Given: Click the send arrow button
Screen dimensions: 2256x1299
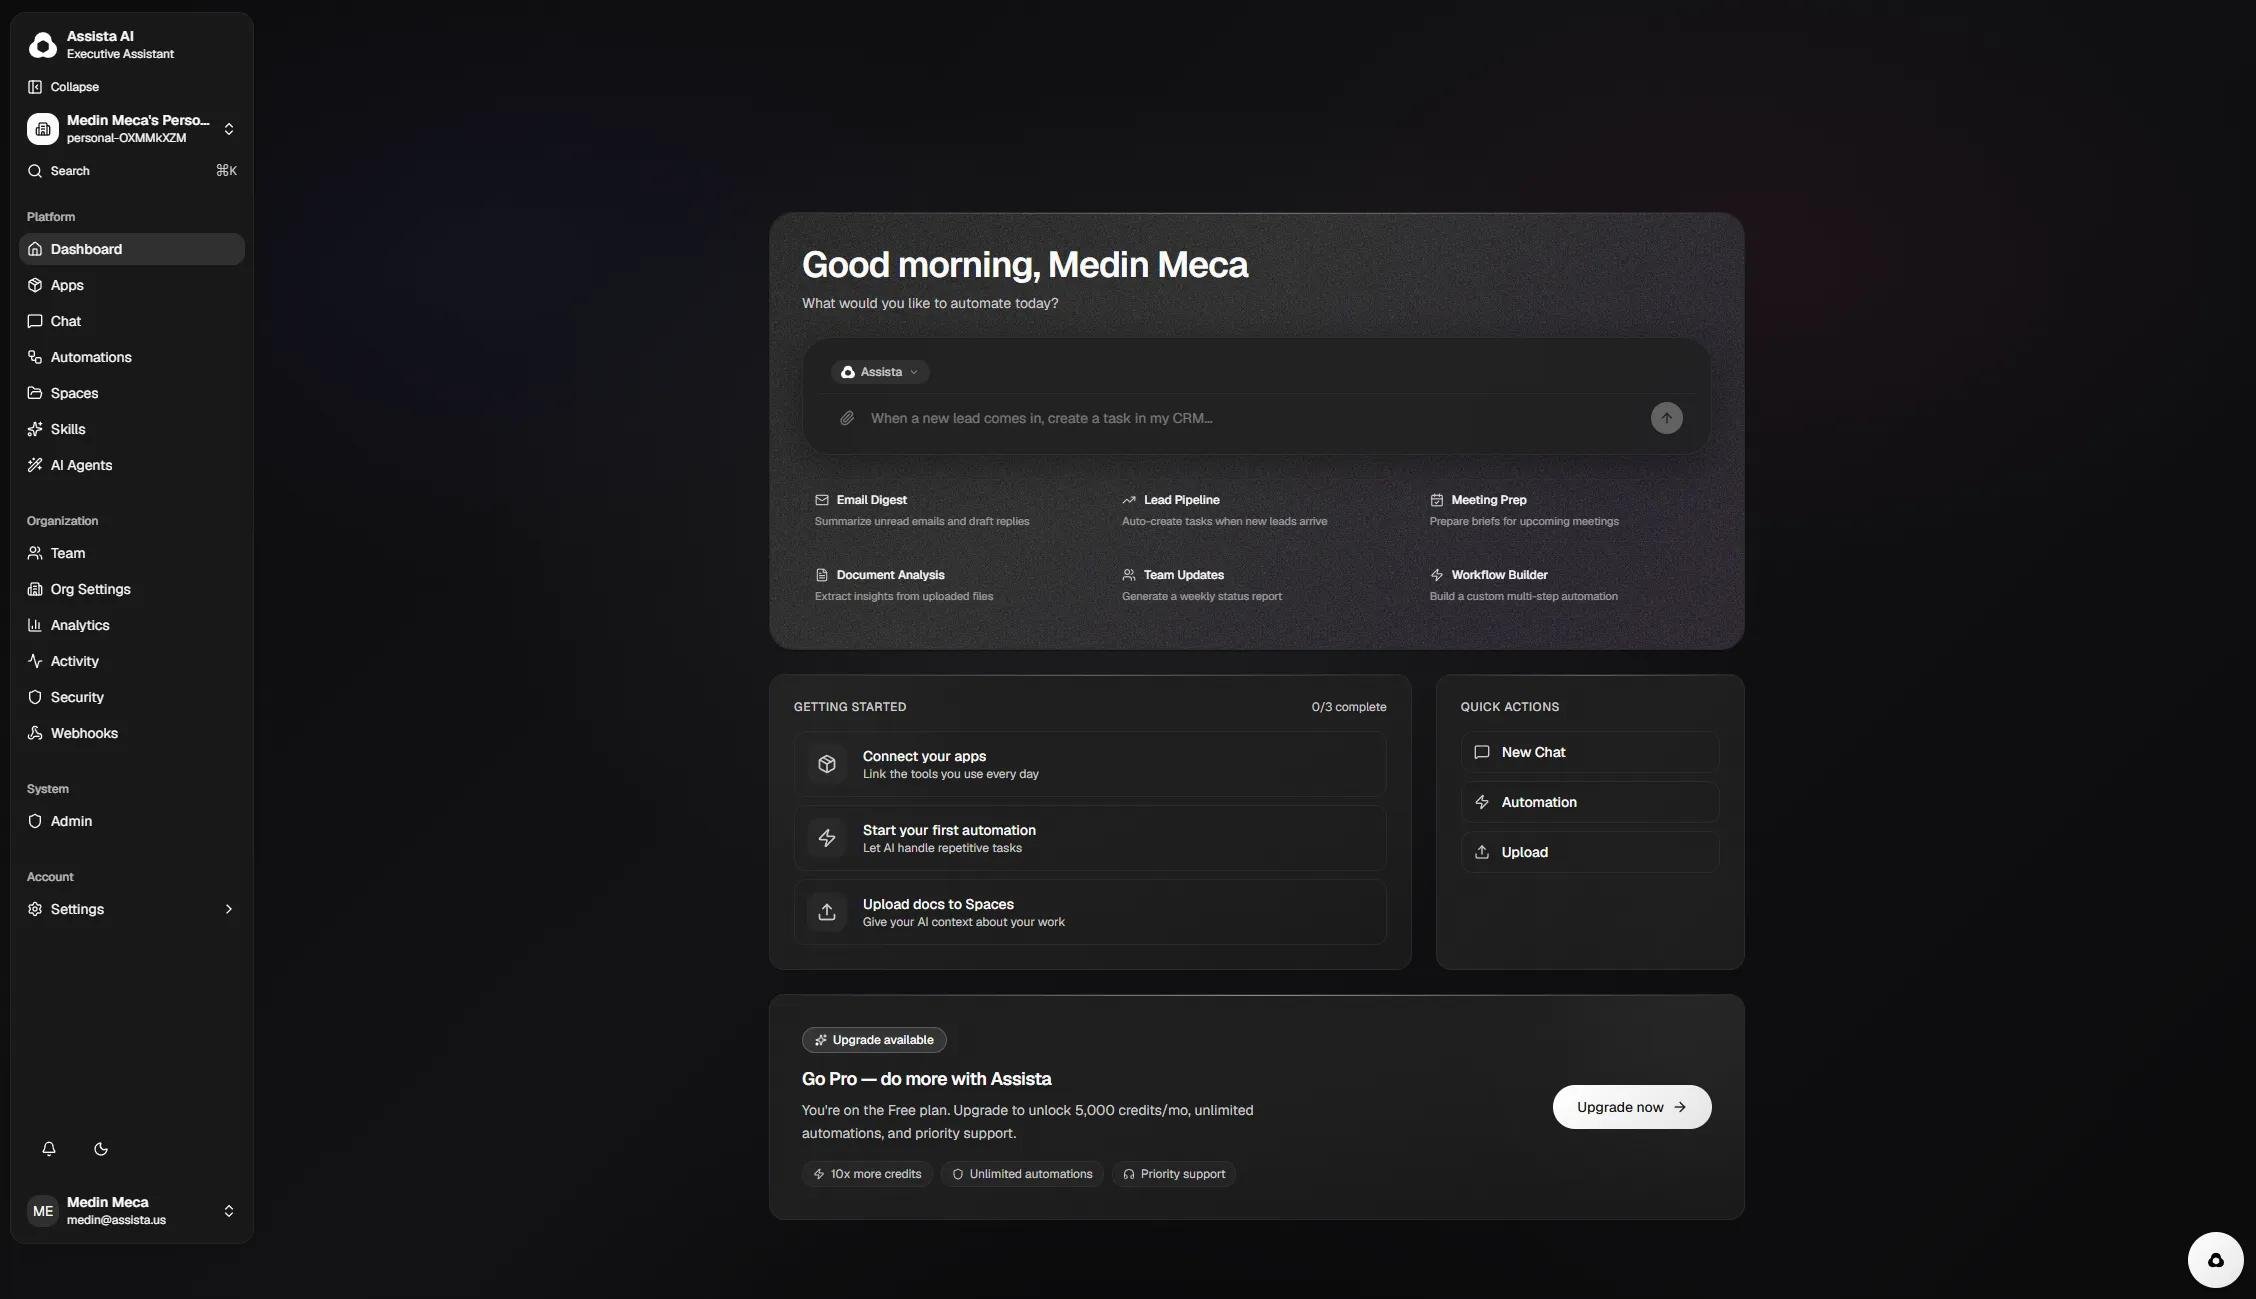Looking at the screenshot, I should [x=1666, y=418].
